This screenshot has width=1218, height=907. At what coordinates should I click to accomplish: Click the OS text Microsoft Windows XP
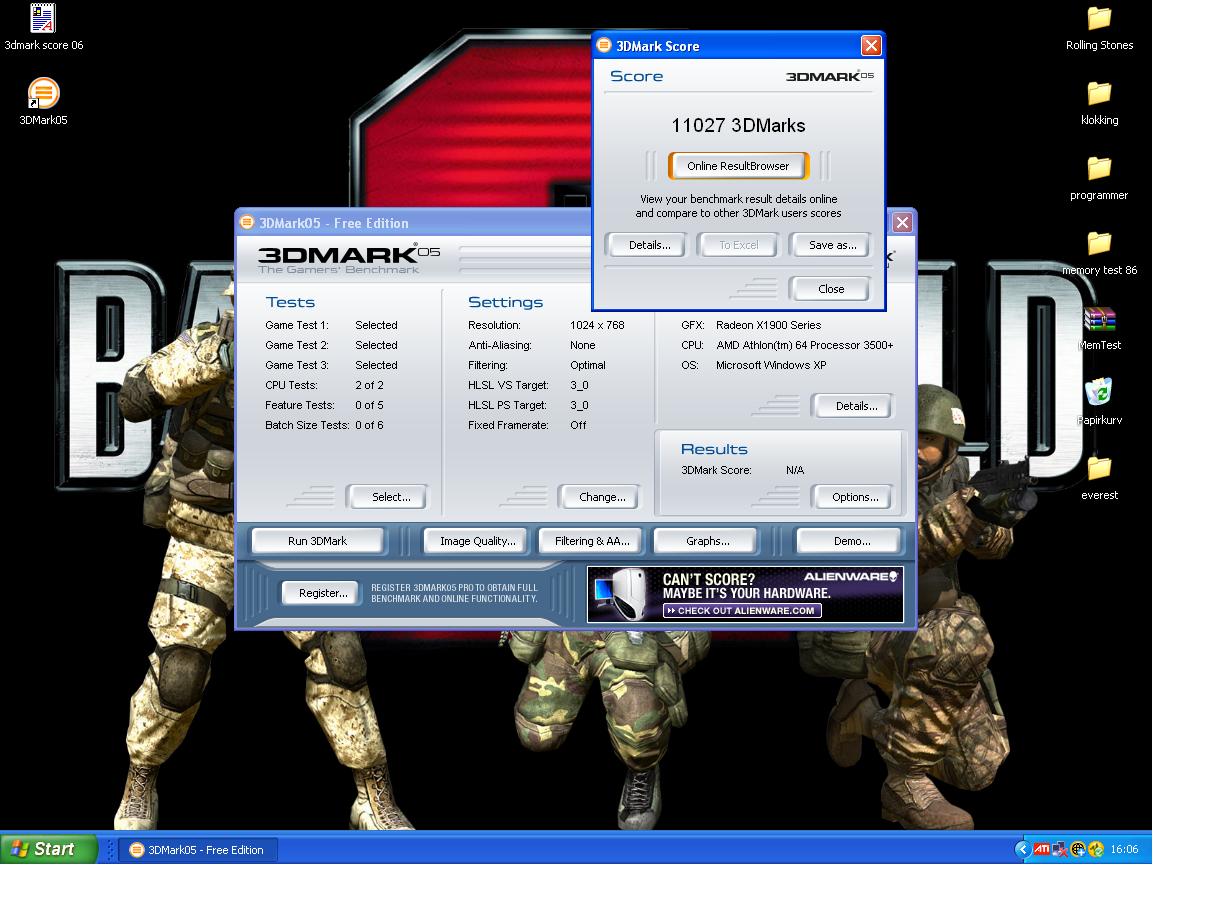tap(771, 365)
